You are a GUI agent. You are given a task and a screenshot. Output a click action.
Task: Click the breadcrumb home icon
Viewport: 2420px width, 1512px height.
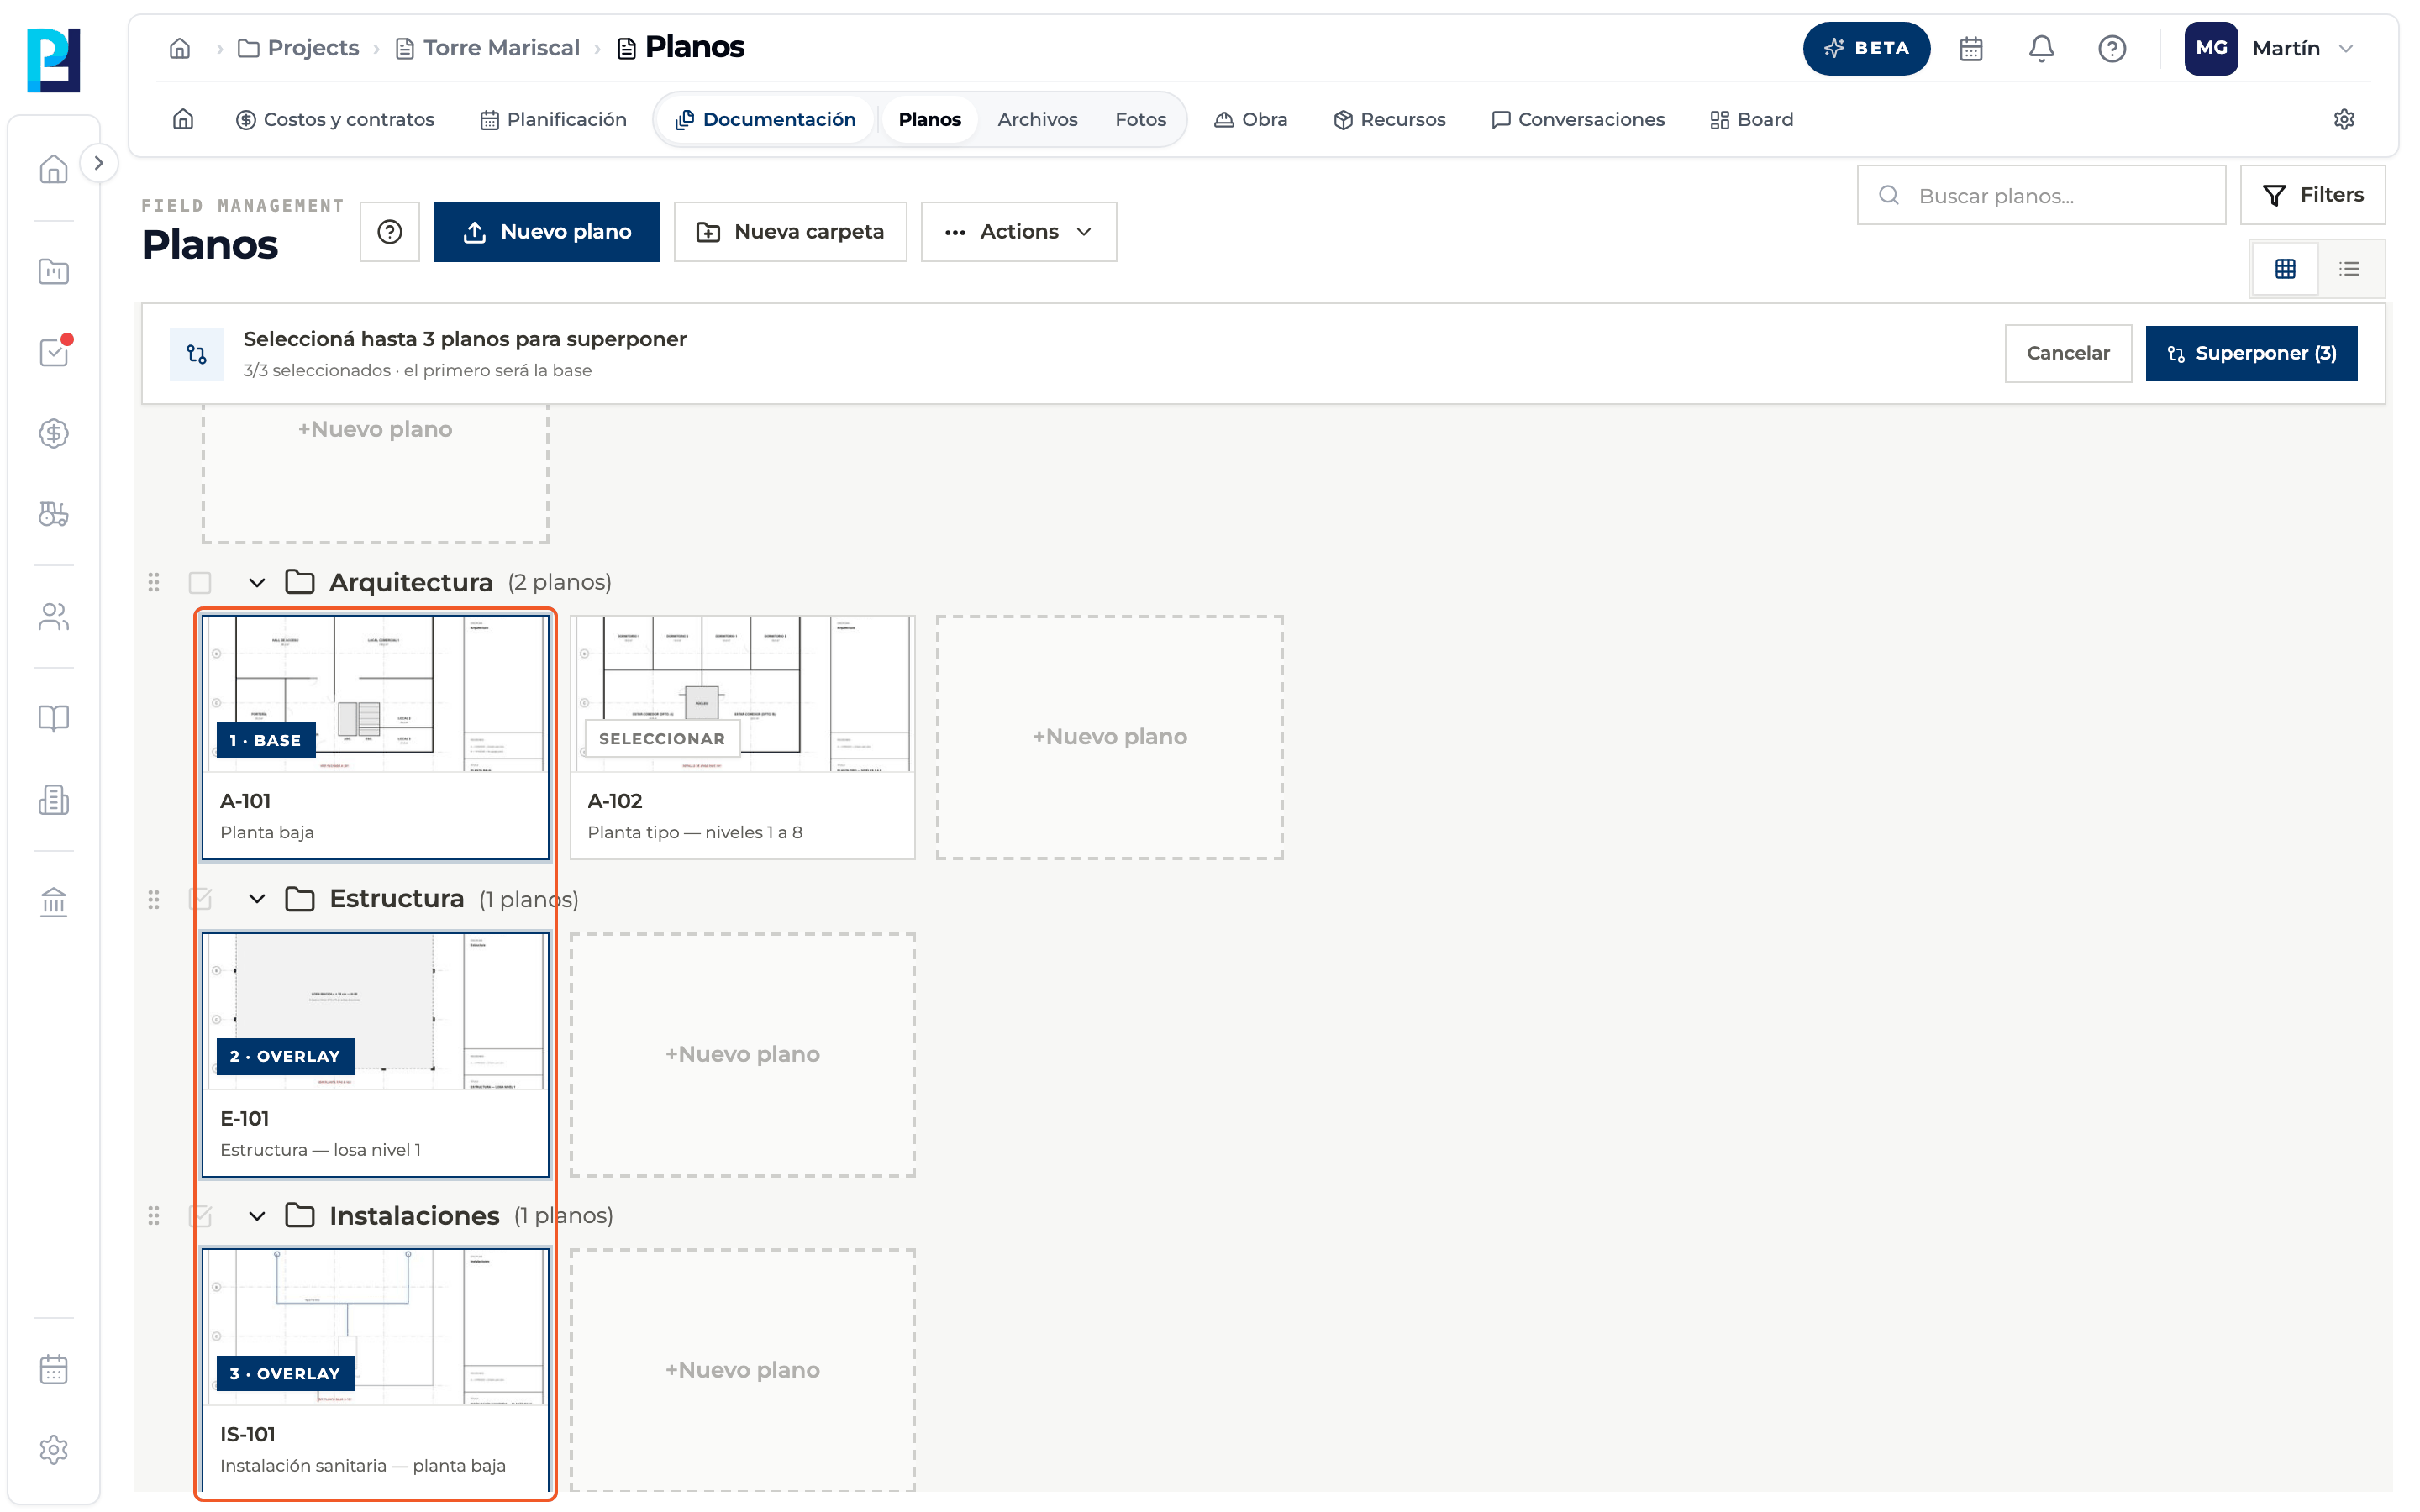click(180, 48)
